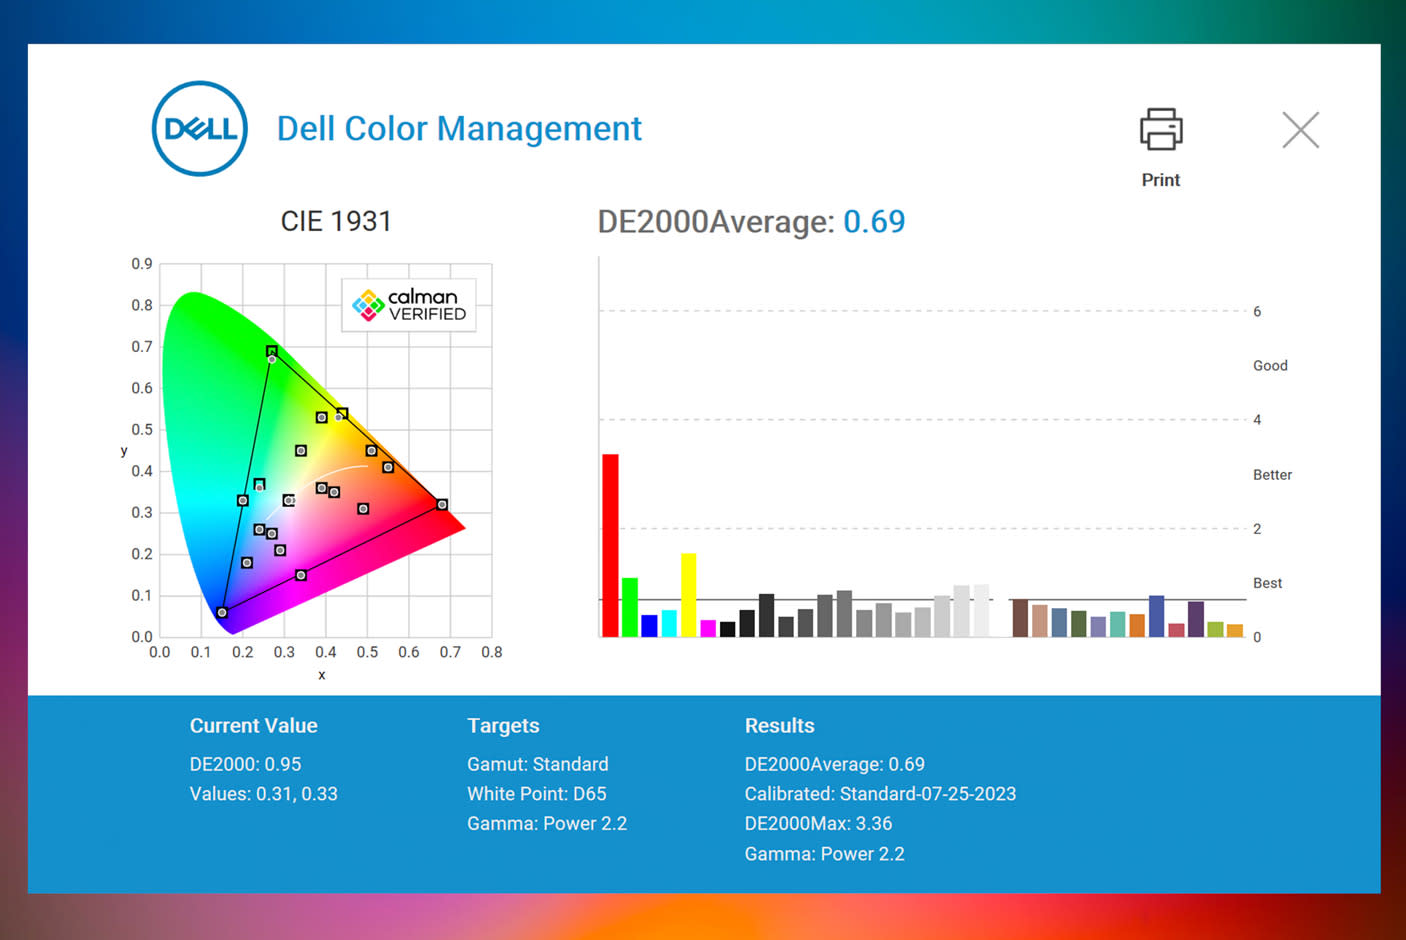Image resolution: width=1406 pixels, height=940 pixels.
Task: Click the large "DE2000Average: 0.69" heading above chart
Action: pyautogui.click(x=751, y=221)
